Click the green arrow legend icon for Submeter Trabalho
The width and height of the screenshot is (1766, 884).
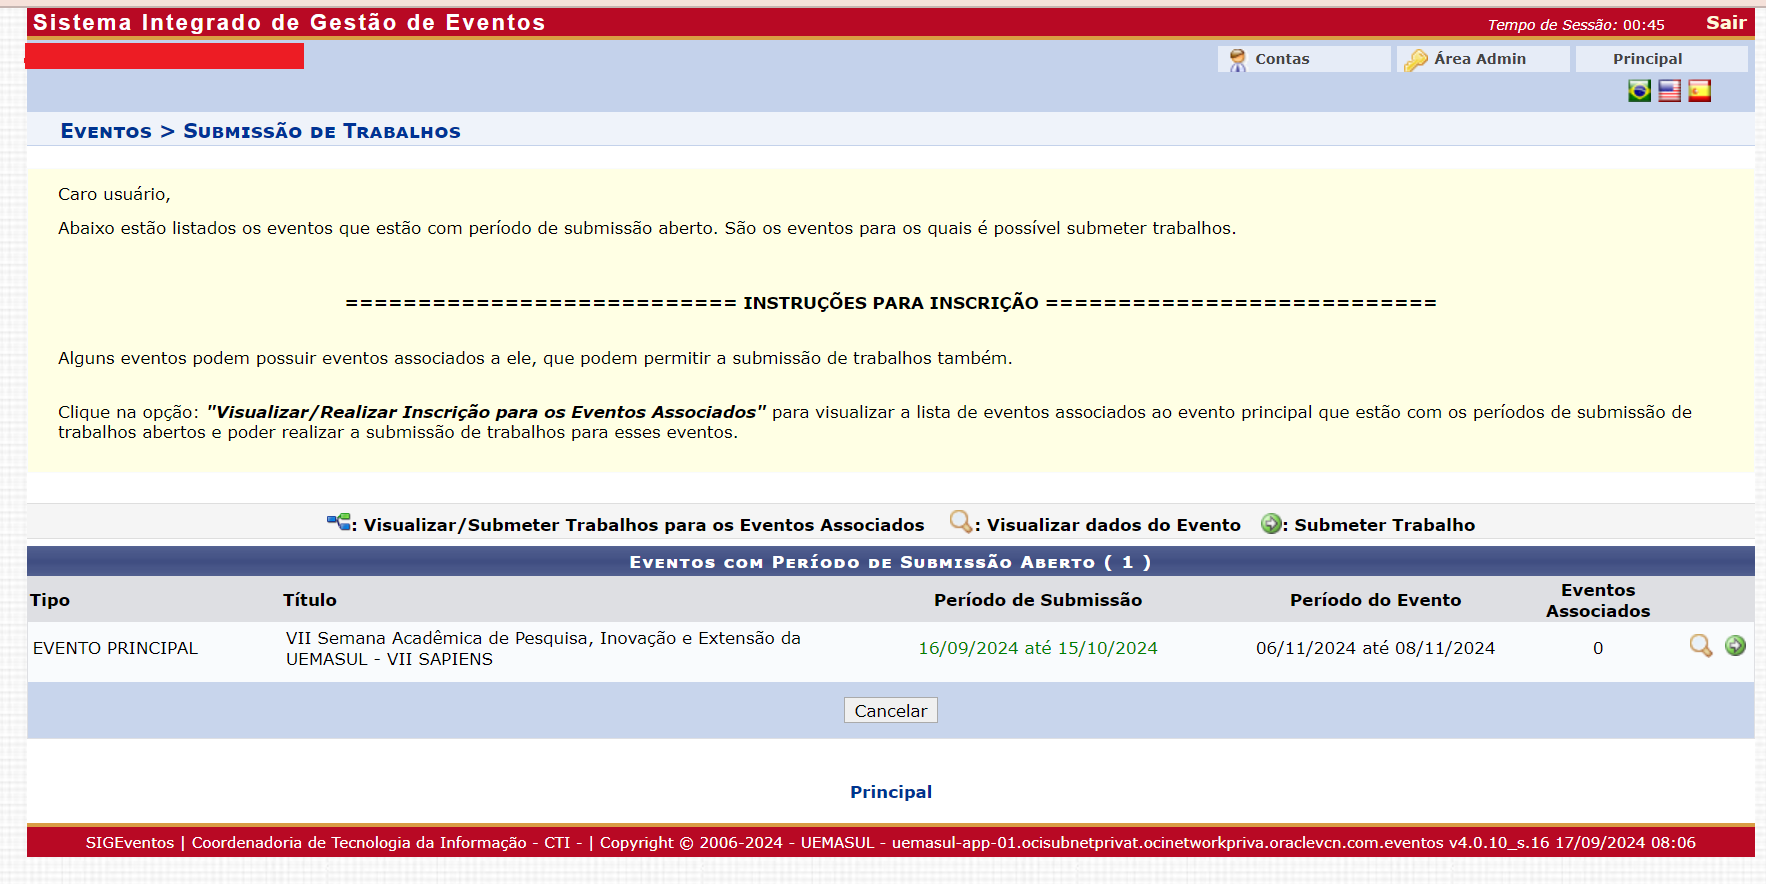coord(1271,524)
